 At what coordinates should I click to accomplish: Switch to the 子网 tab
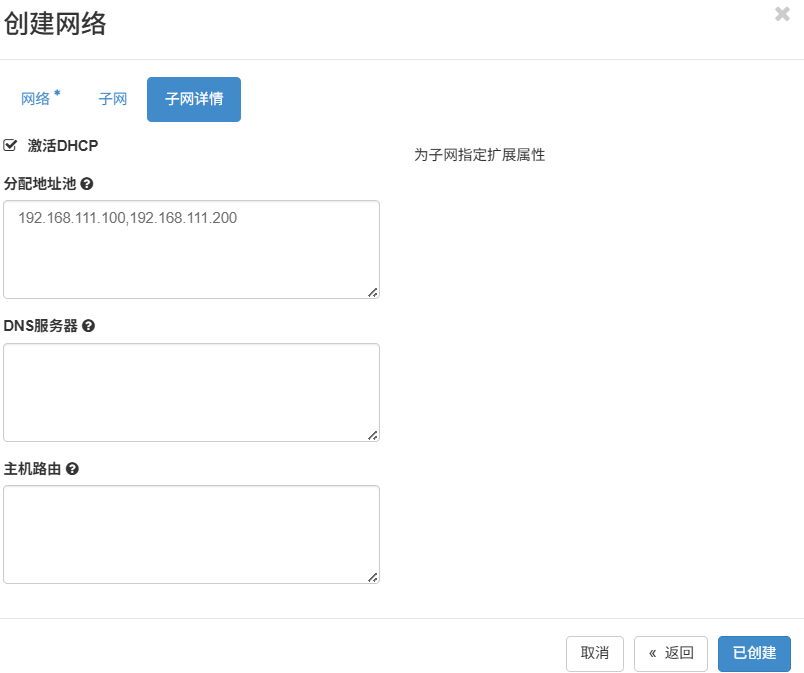(x=112, y=99)
